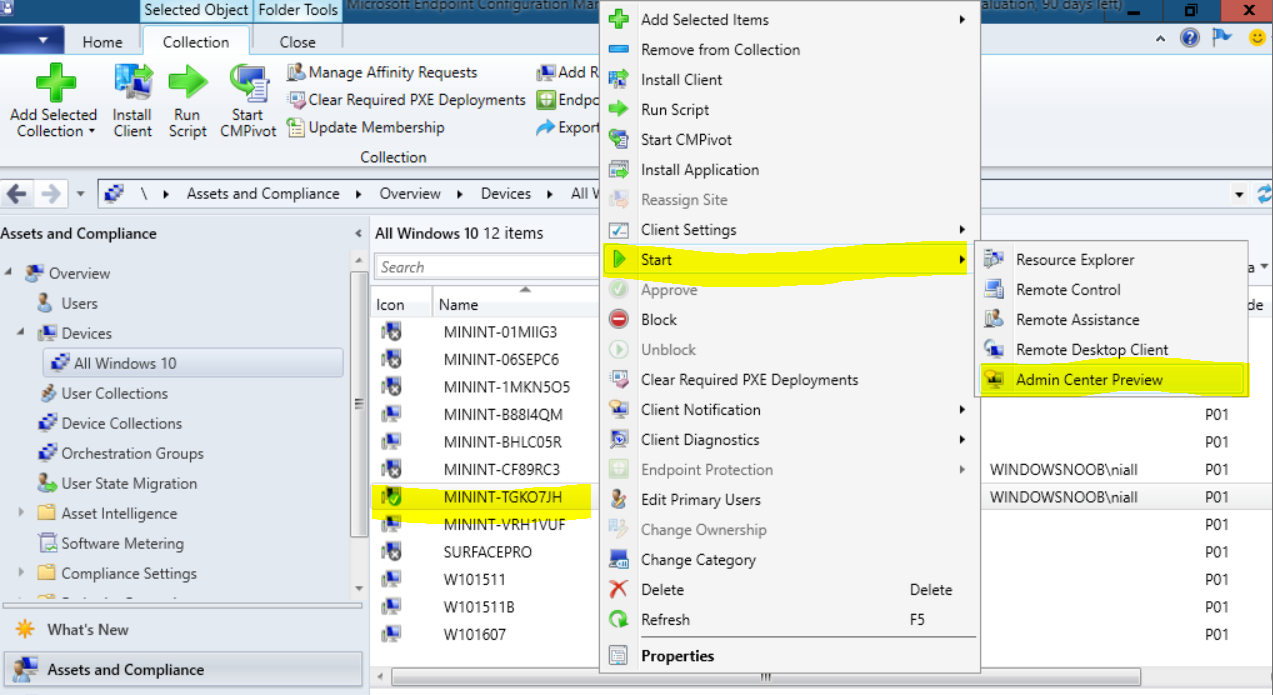The height and width of the screenshot is (695, 1273).
Task: Choose Install Application from context menu
Action: pos(788,169)
